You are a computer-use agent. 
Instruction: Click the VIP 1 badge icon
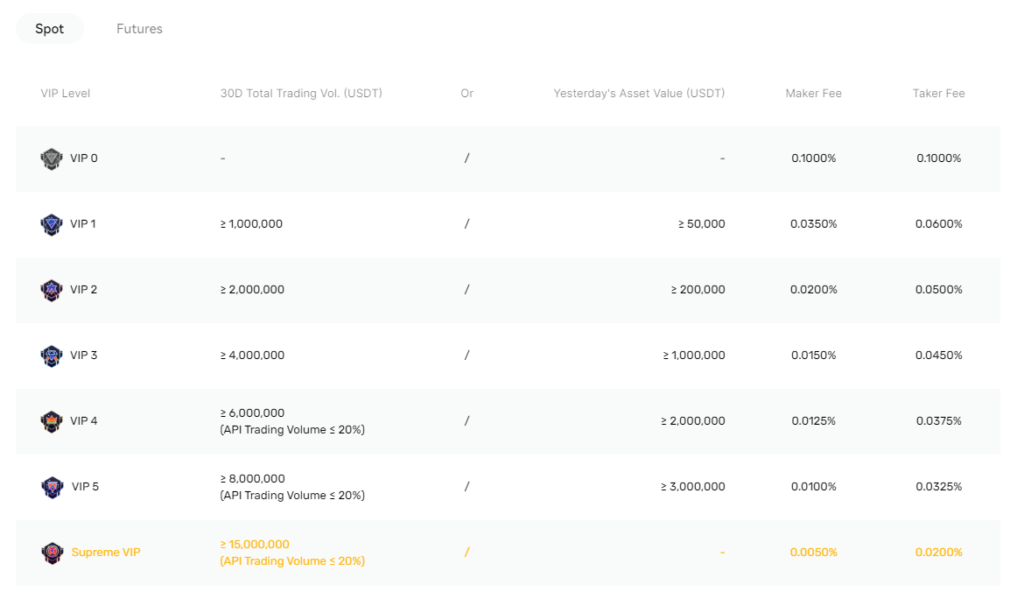pyautogui.click(x=51, y=224)
